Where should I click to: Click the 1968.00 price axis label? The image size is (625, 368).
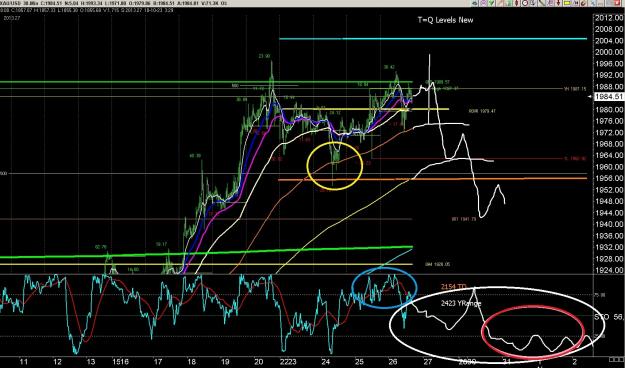coord(609,144)
